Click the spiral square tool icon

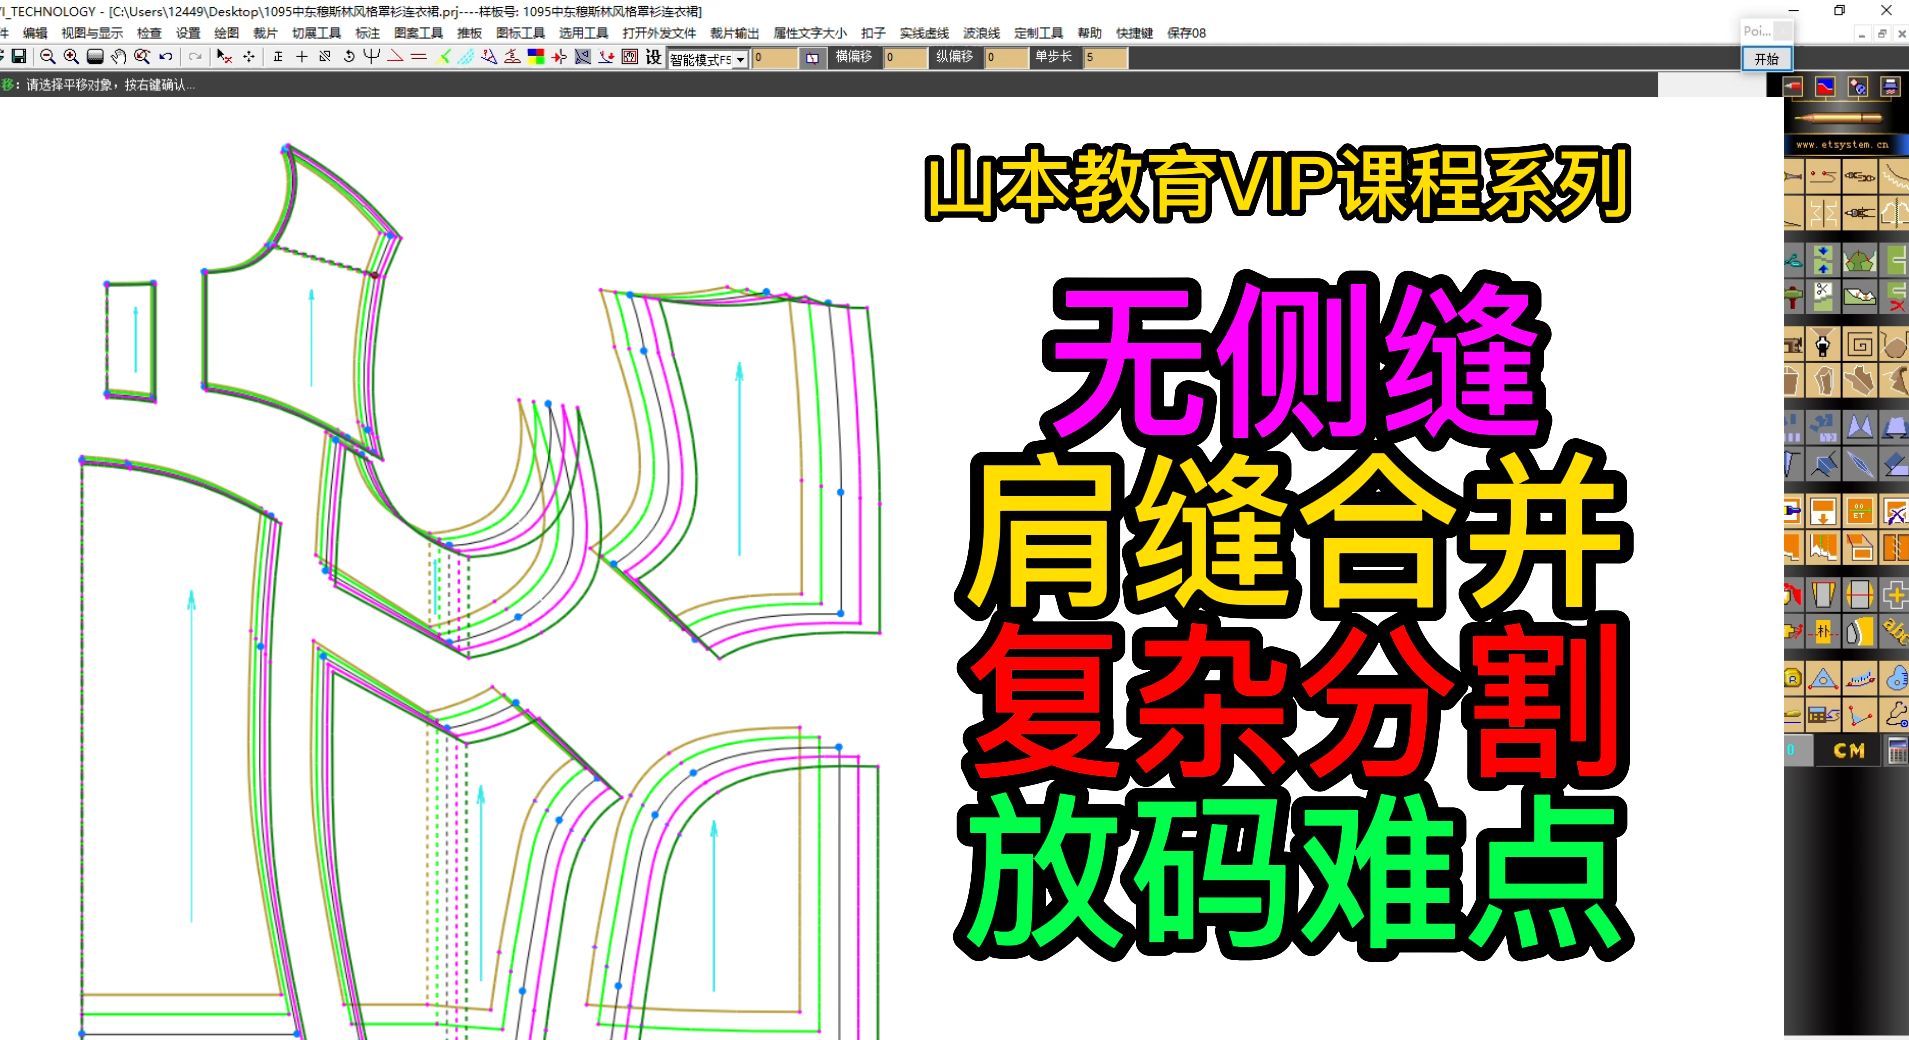[1859, 345]
